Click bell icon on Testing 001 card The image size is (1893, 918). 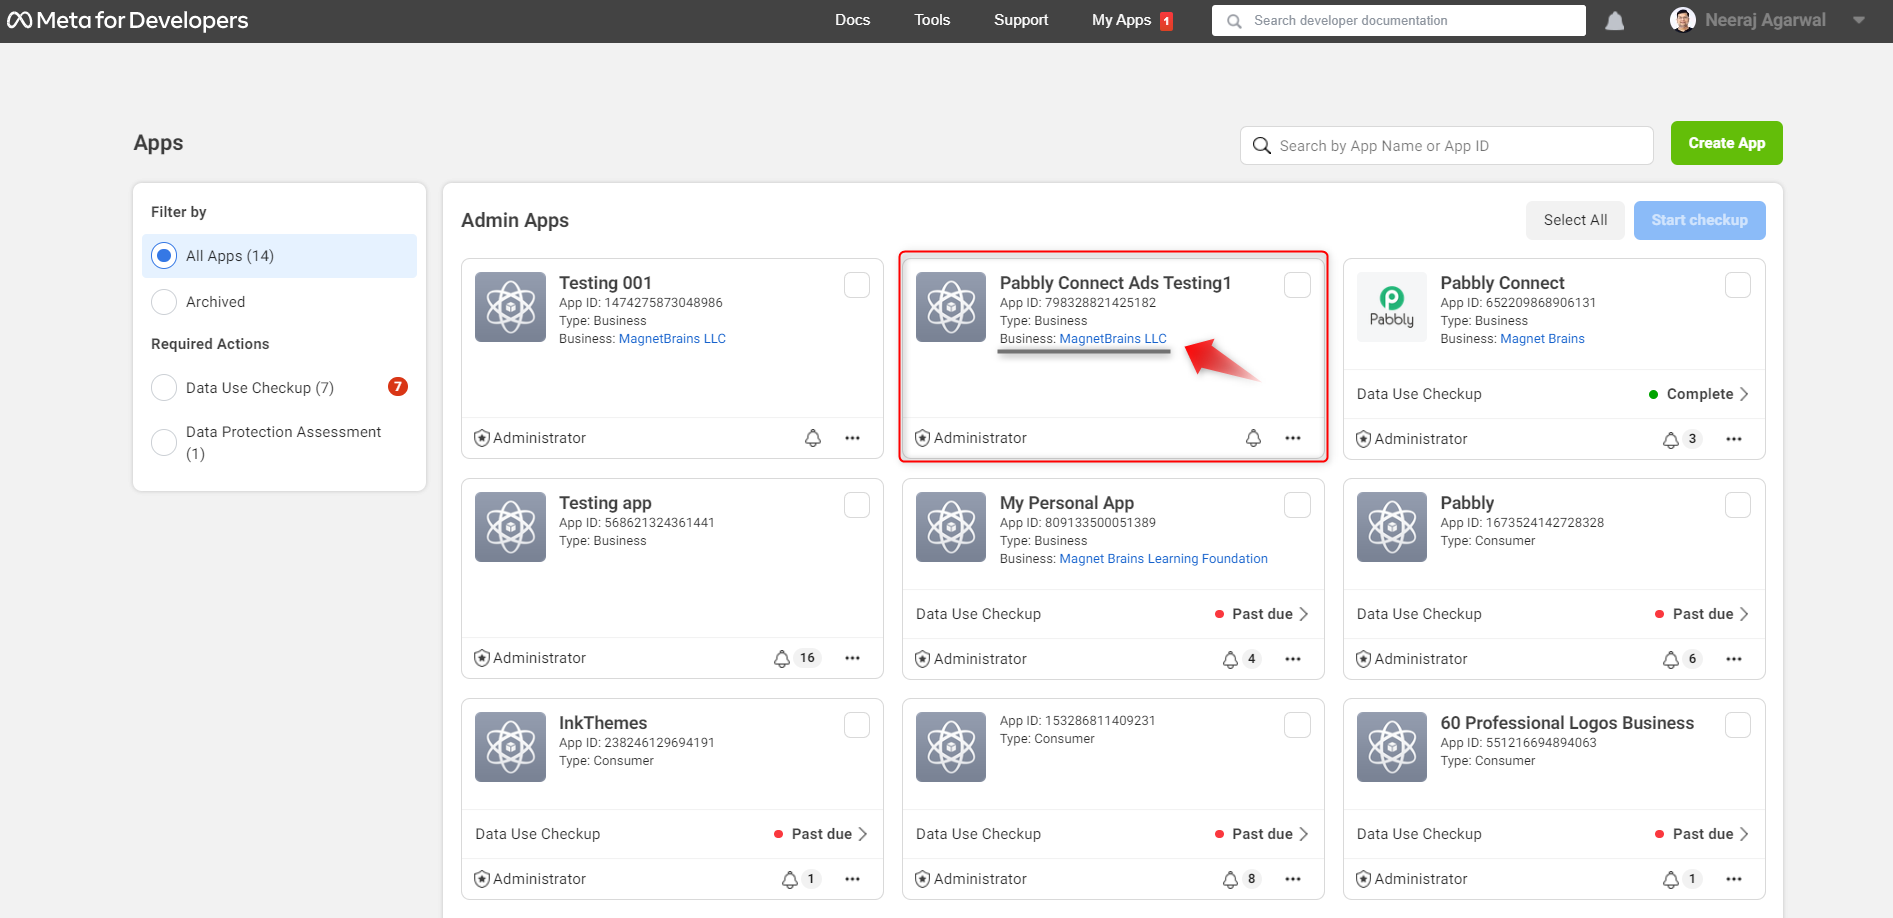(813, 438)
